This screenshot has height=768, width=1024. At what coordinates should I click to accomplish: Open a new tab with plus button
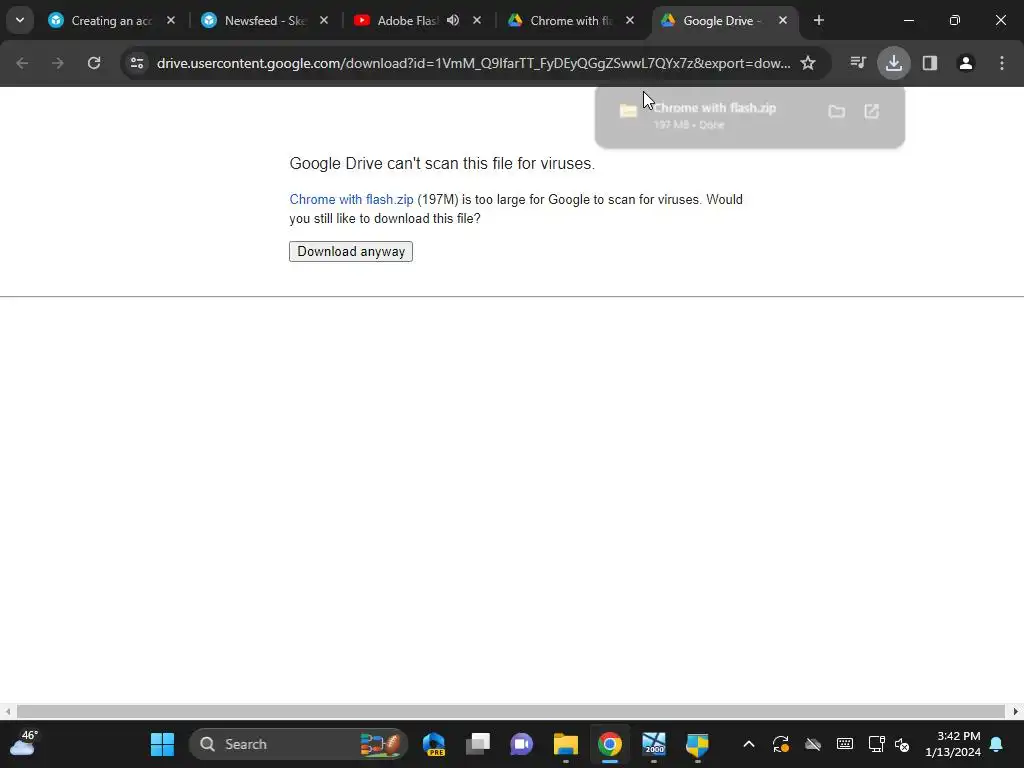coord(819,20)
